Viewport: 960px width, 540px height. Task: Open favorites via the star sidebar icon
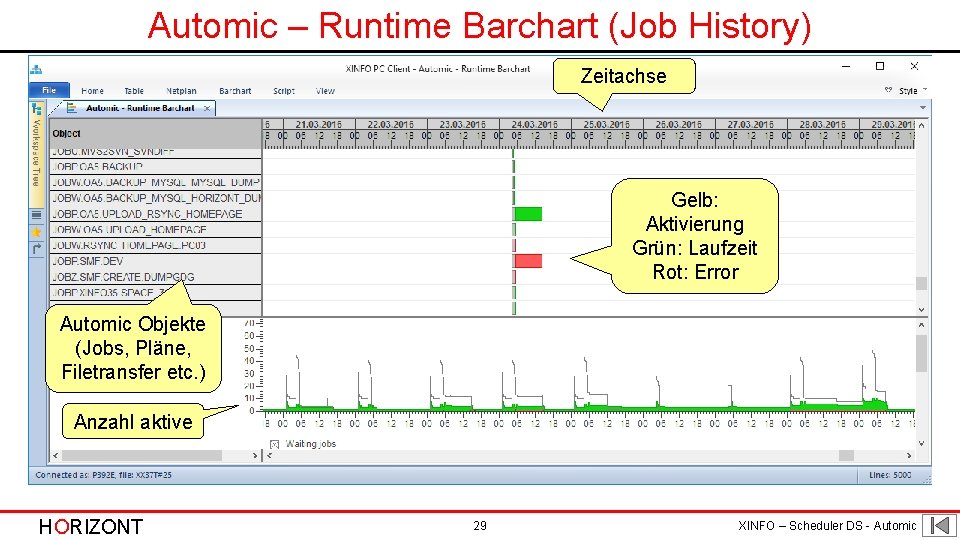tap(37, 232)
